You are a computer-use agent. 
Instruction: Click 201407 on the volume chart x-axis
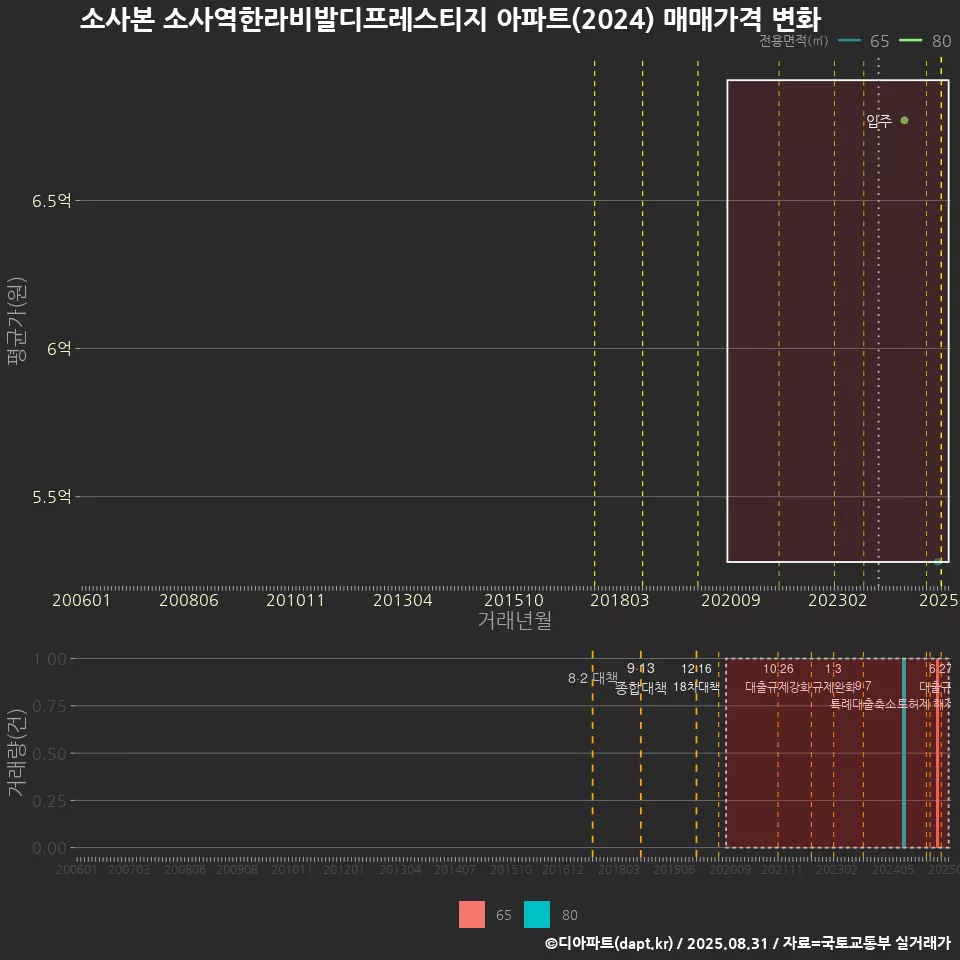click(x=455, y=869)
